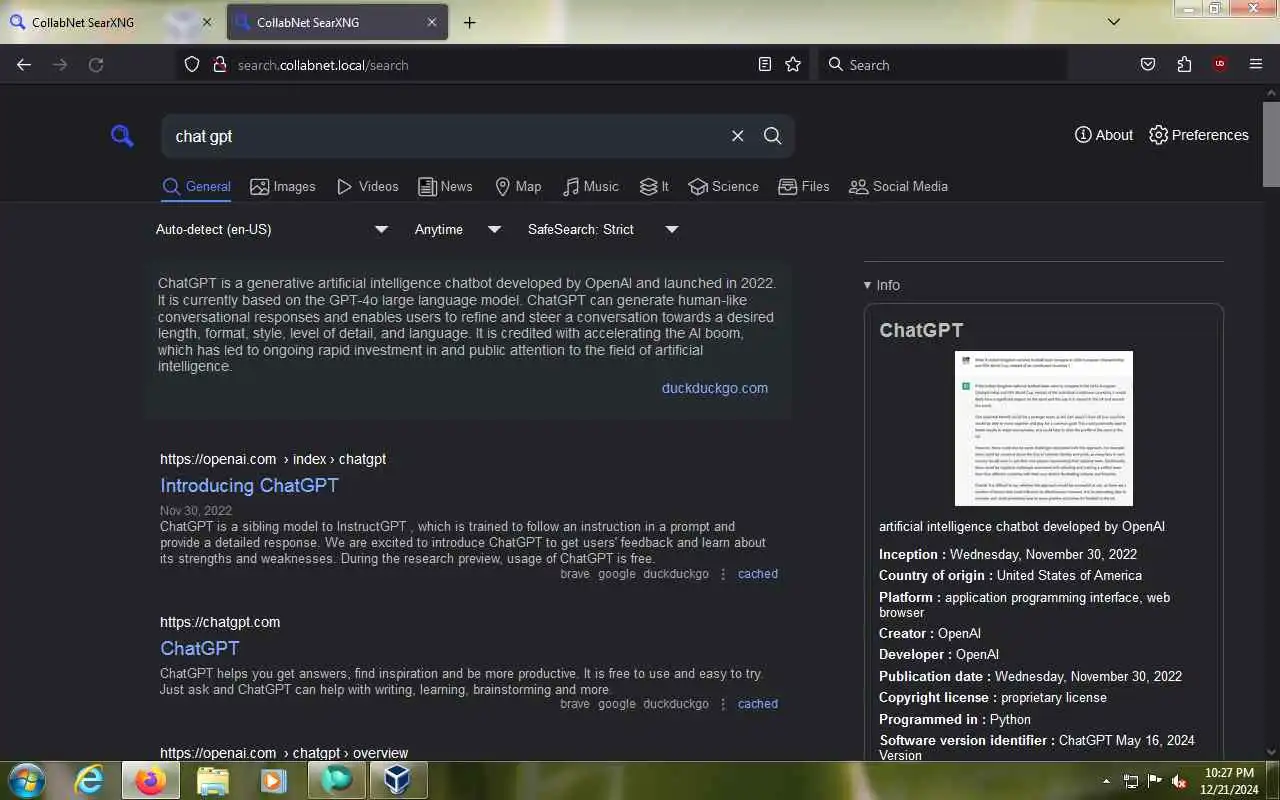This screenshot has width=1280, height=800.
Task: Switch to the Social Media category
Action: pos(898,186)
